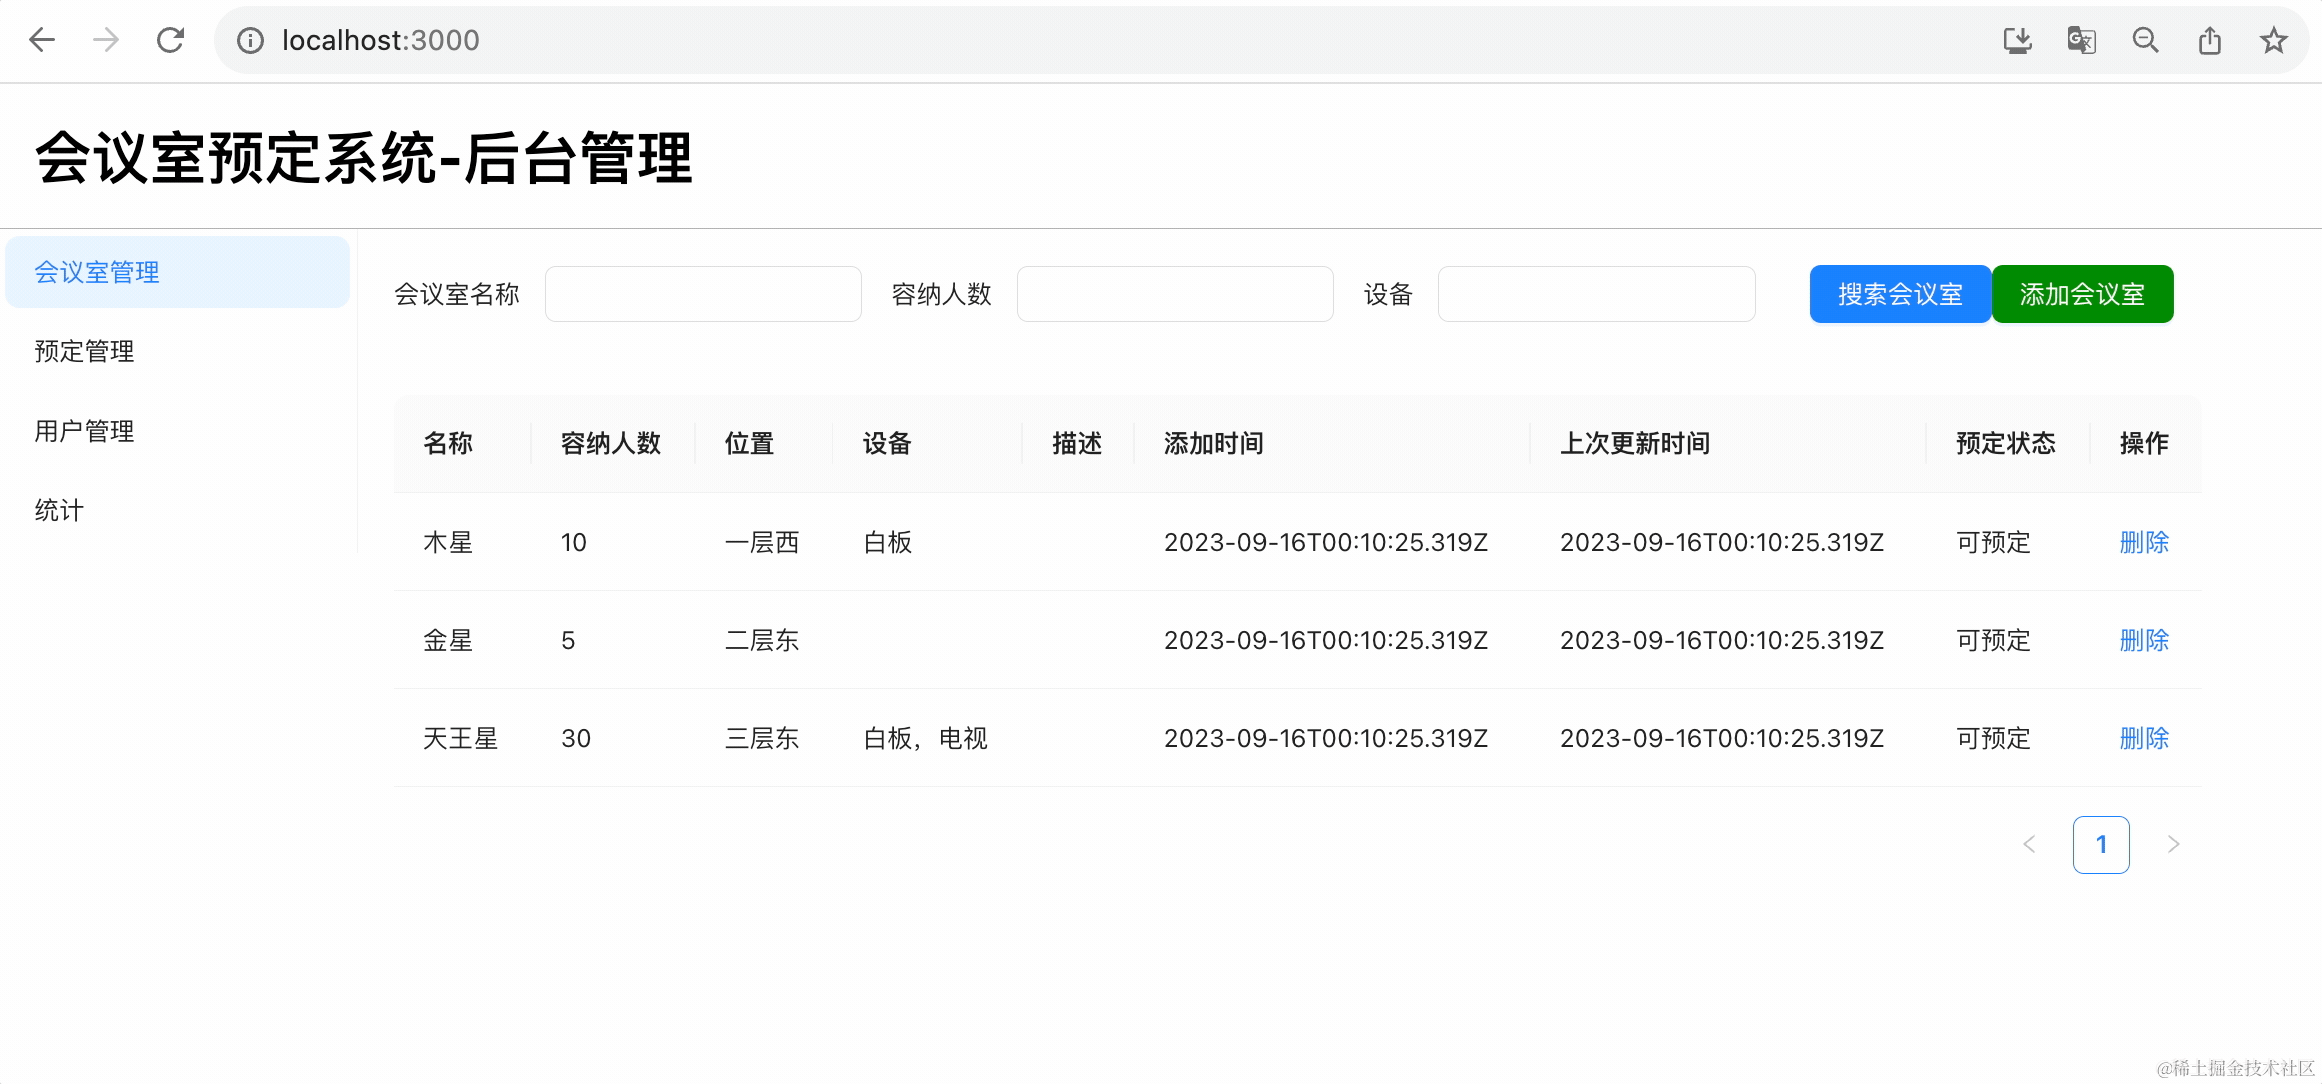Delete the 天王星 meeting room row
2322x1084 pixels.
(2144, 738)
